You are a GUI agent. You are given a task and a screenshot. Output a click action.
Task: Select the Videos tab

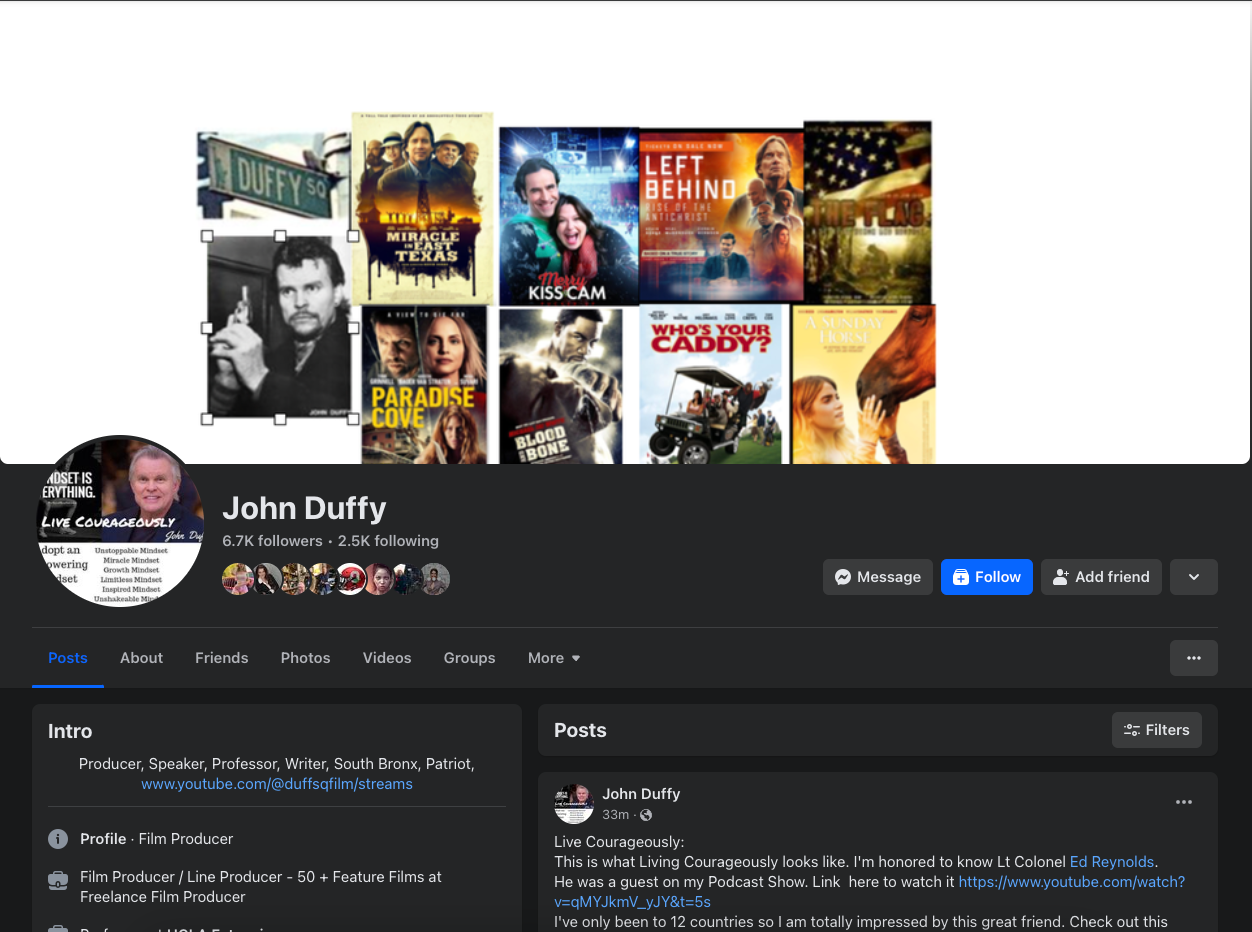387,658
